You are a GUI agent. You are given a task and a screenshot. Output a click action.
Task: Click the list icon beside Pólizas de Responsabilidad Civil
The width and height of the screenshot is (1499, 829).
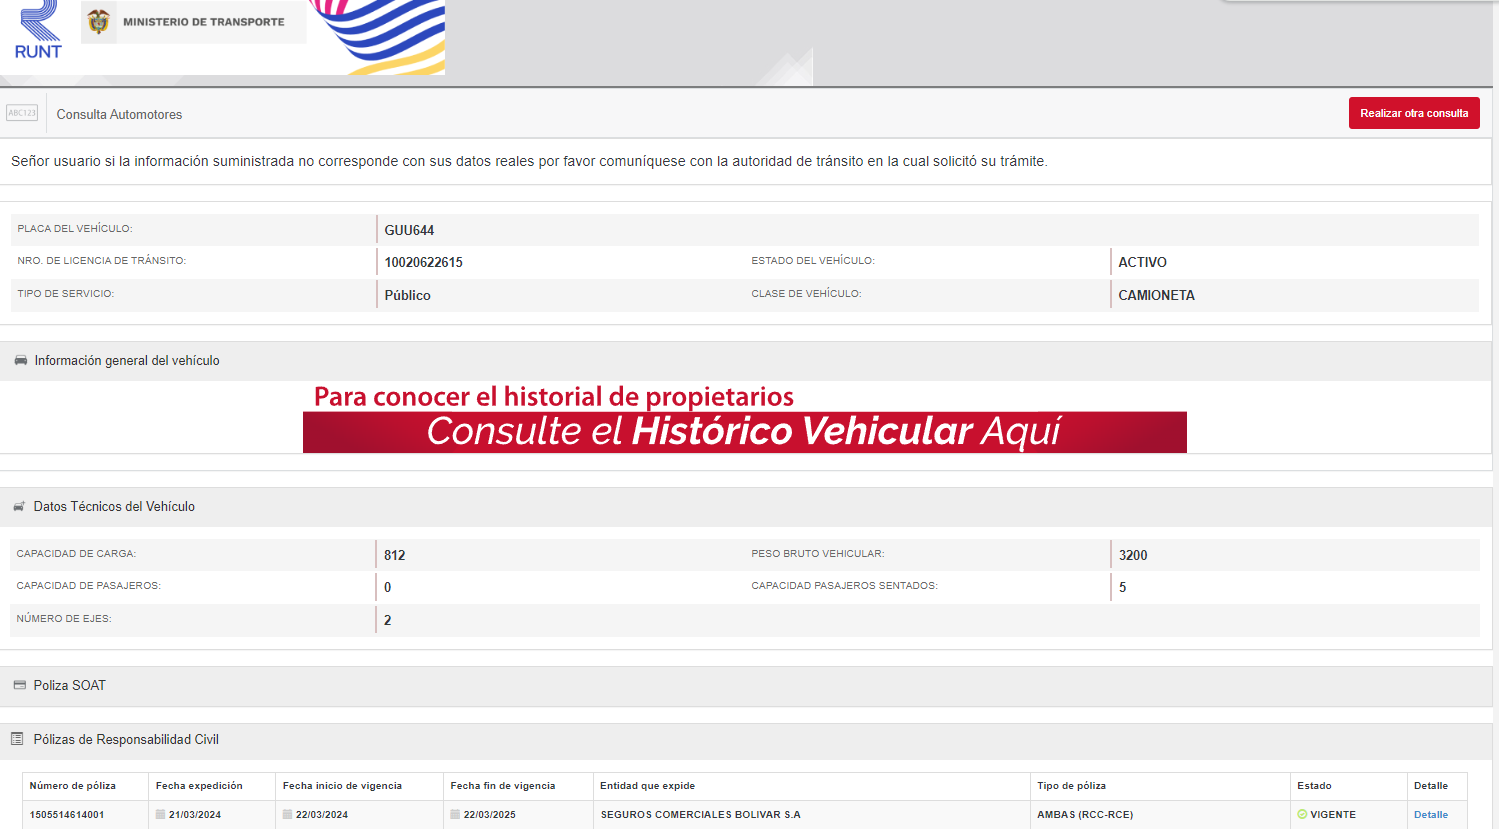point(17,739)
